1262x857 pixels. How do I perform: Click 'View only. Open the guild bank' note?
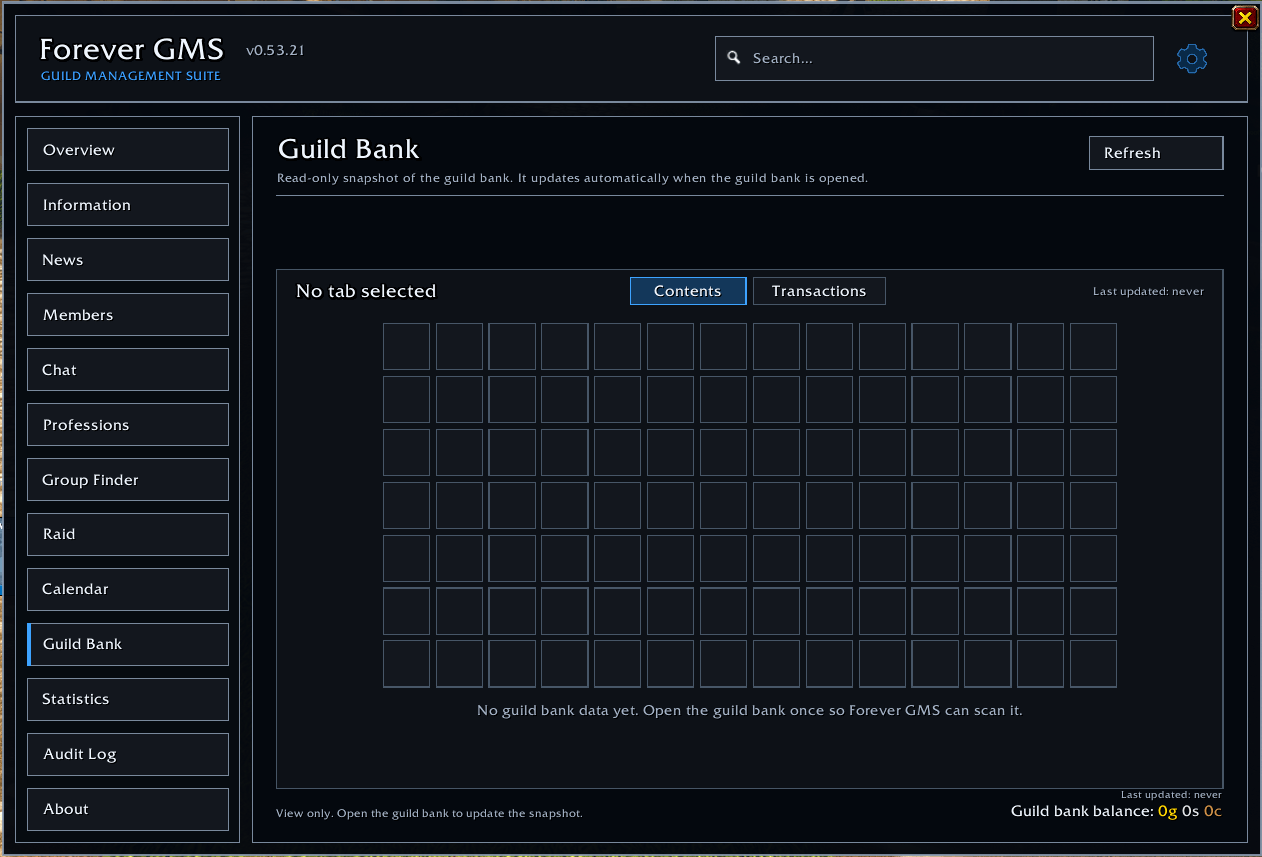click(x=429, y=813)
